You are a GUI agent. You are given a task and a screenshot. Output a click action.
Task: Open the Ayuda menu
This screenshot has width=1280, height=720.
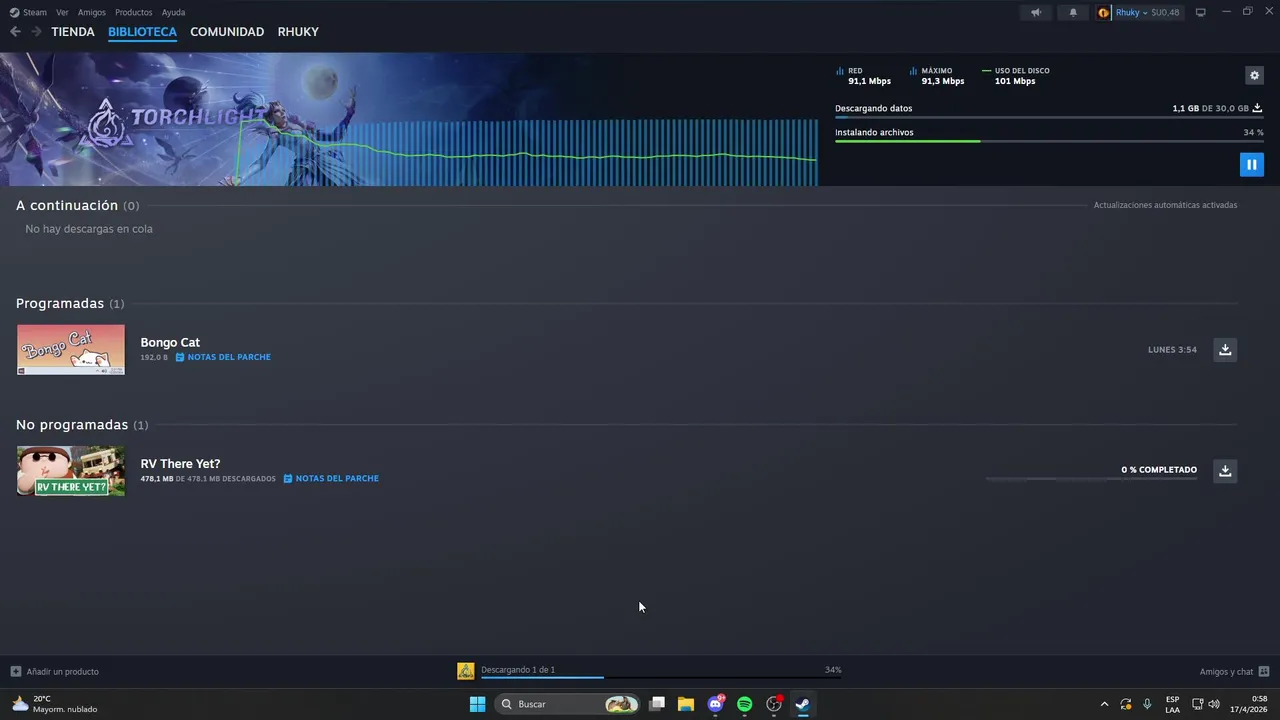173,12
